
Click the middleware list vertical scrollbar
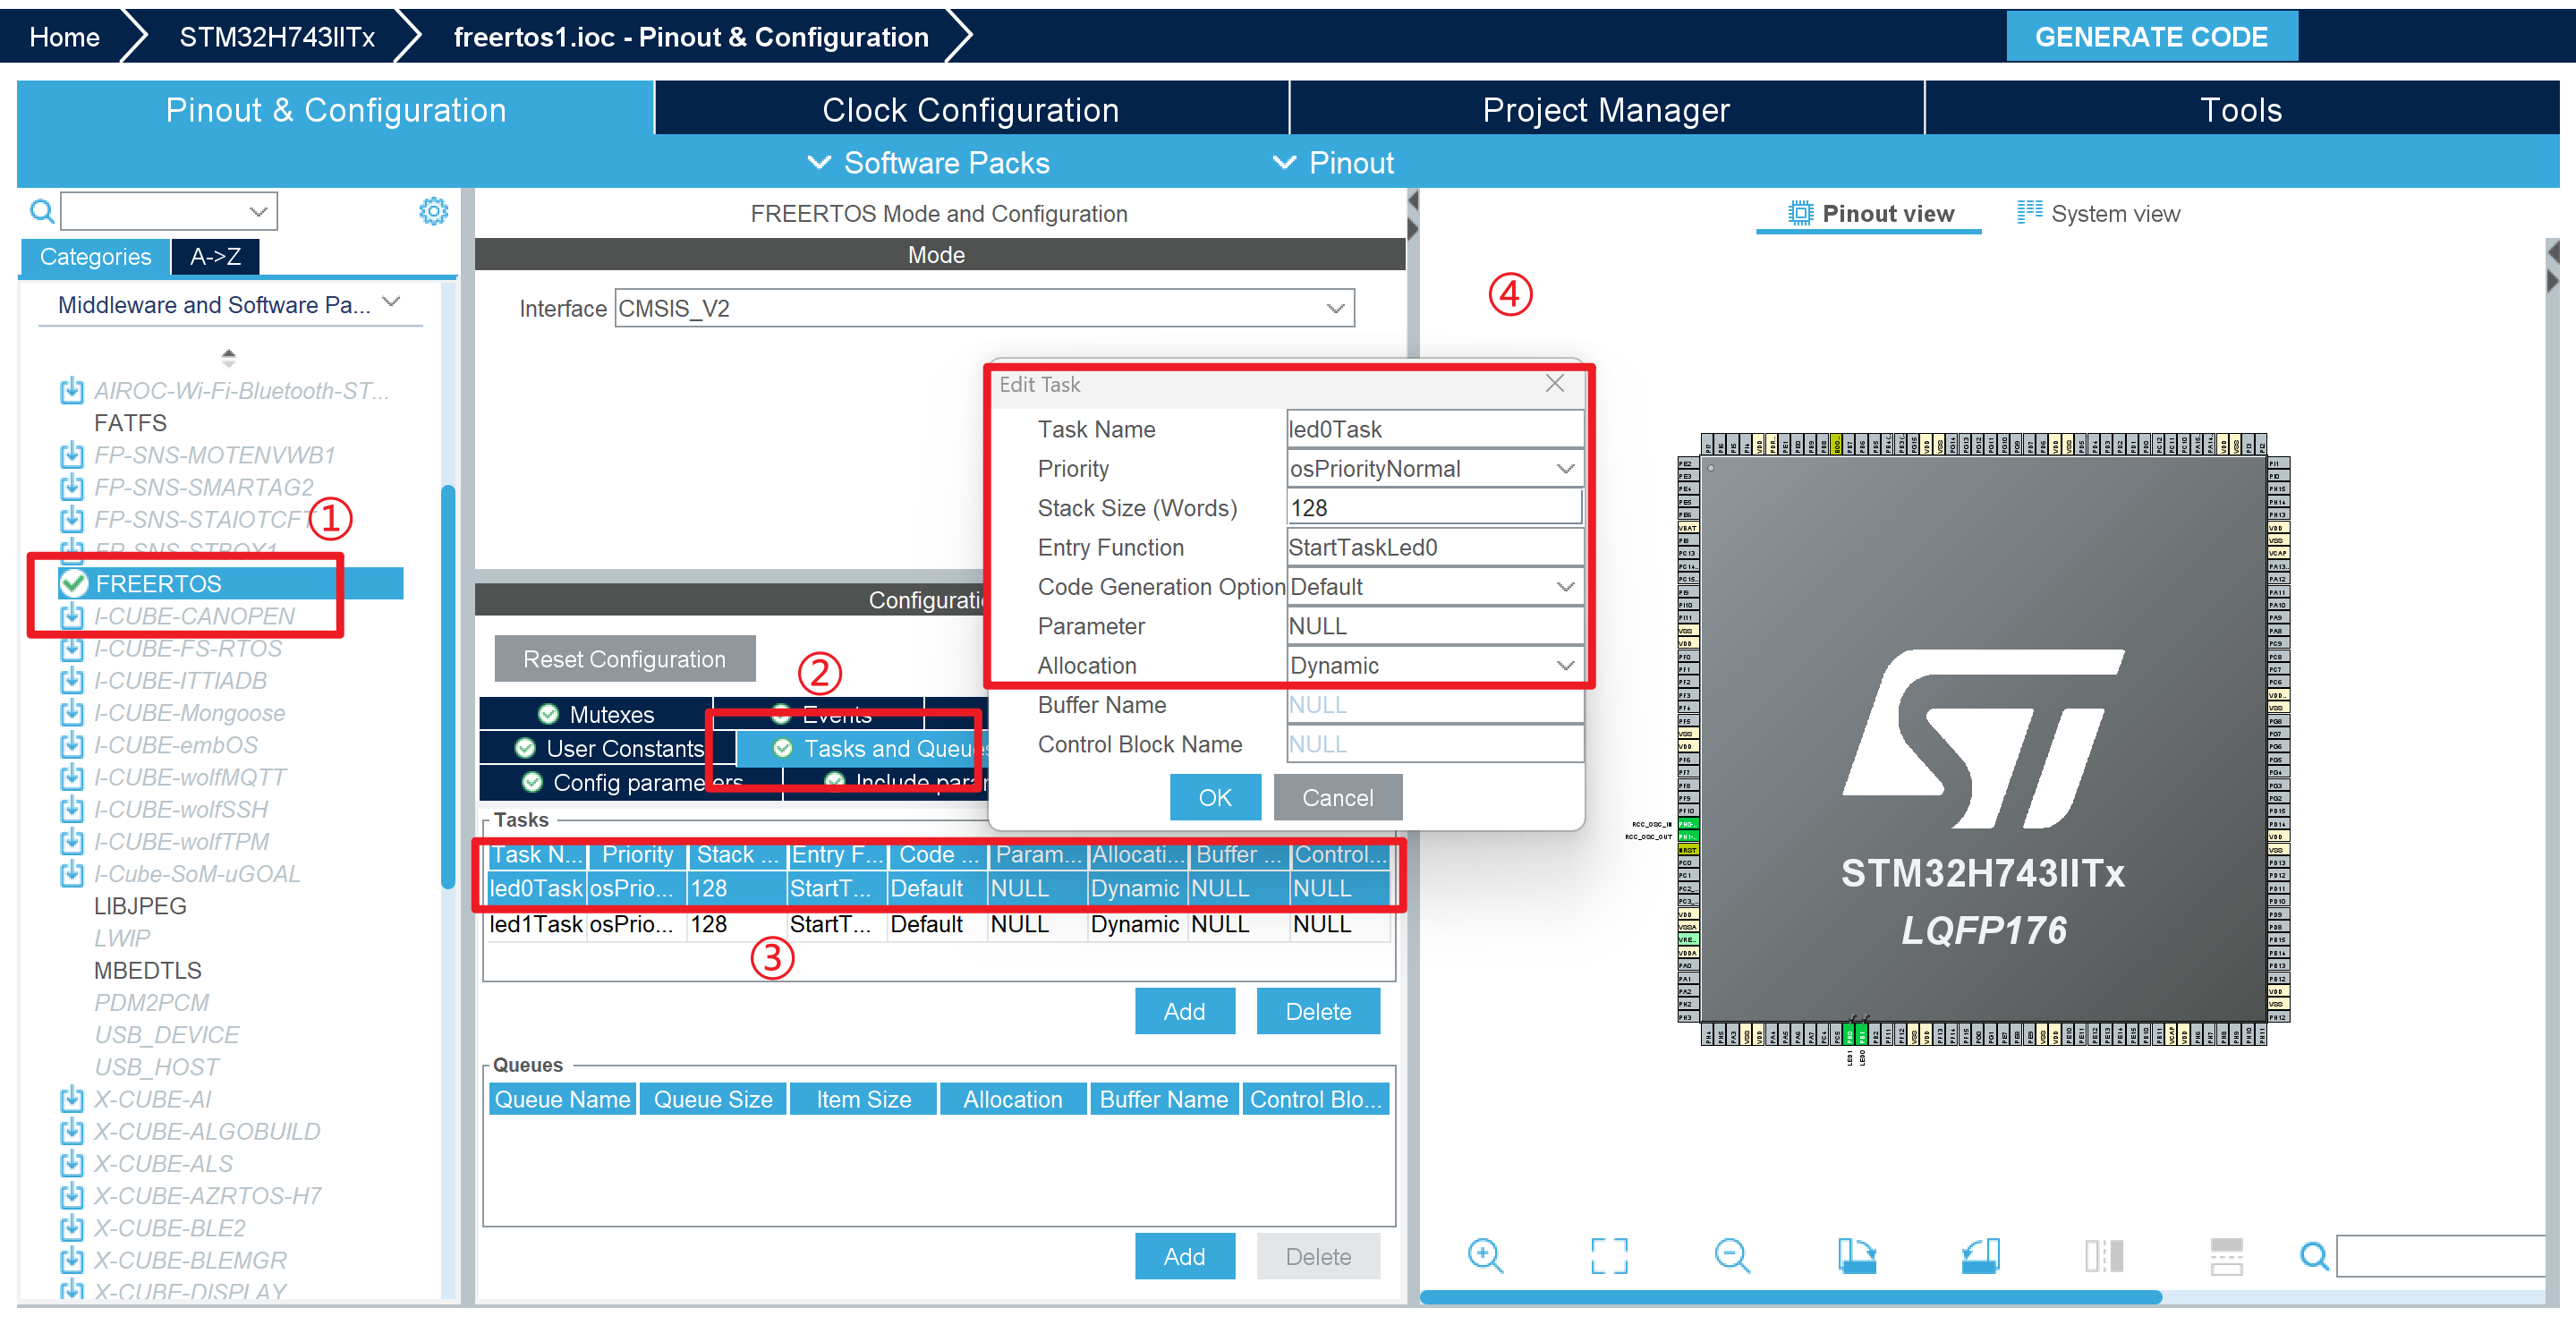(x=448, y=687)
